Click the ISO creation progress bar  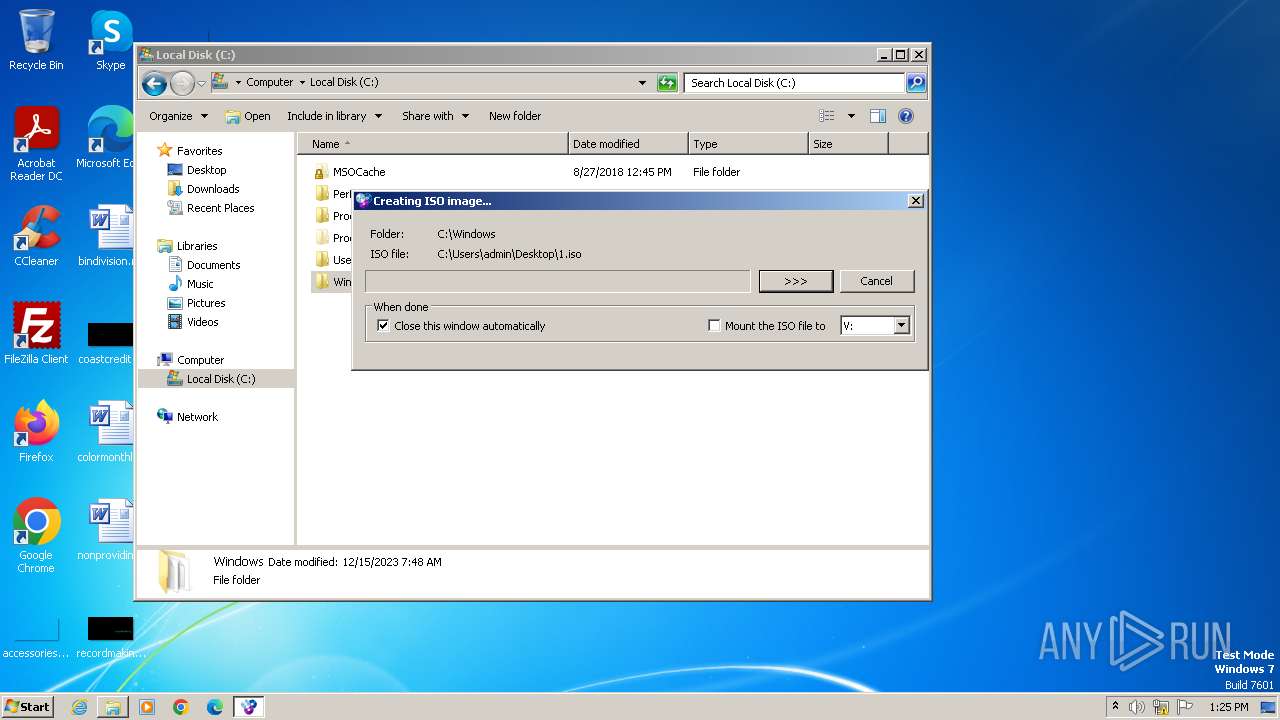tap(558, 281)
